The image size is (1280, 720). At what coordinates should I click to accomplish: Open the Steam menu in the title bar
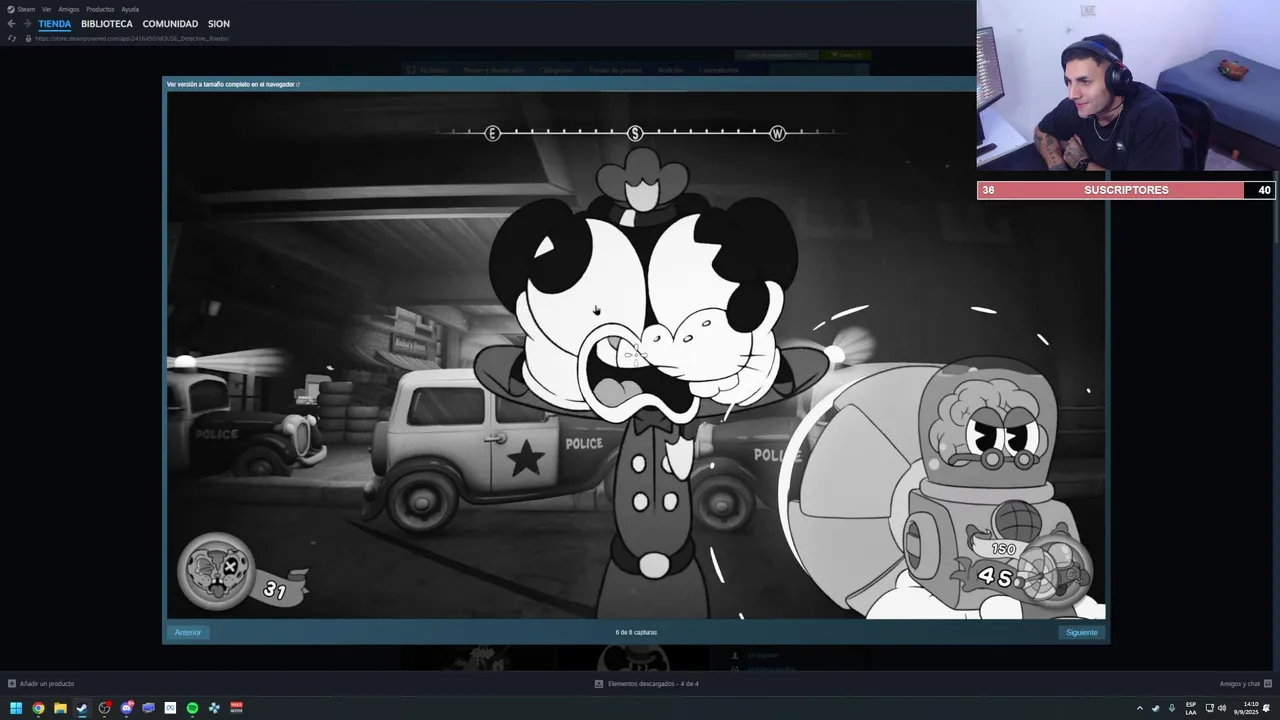pyautogui.click(x=26, y=9)
